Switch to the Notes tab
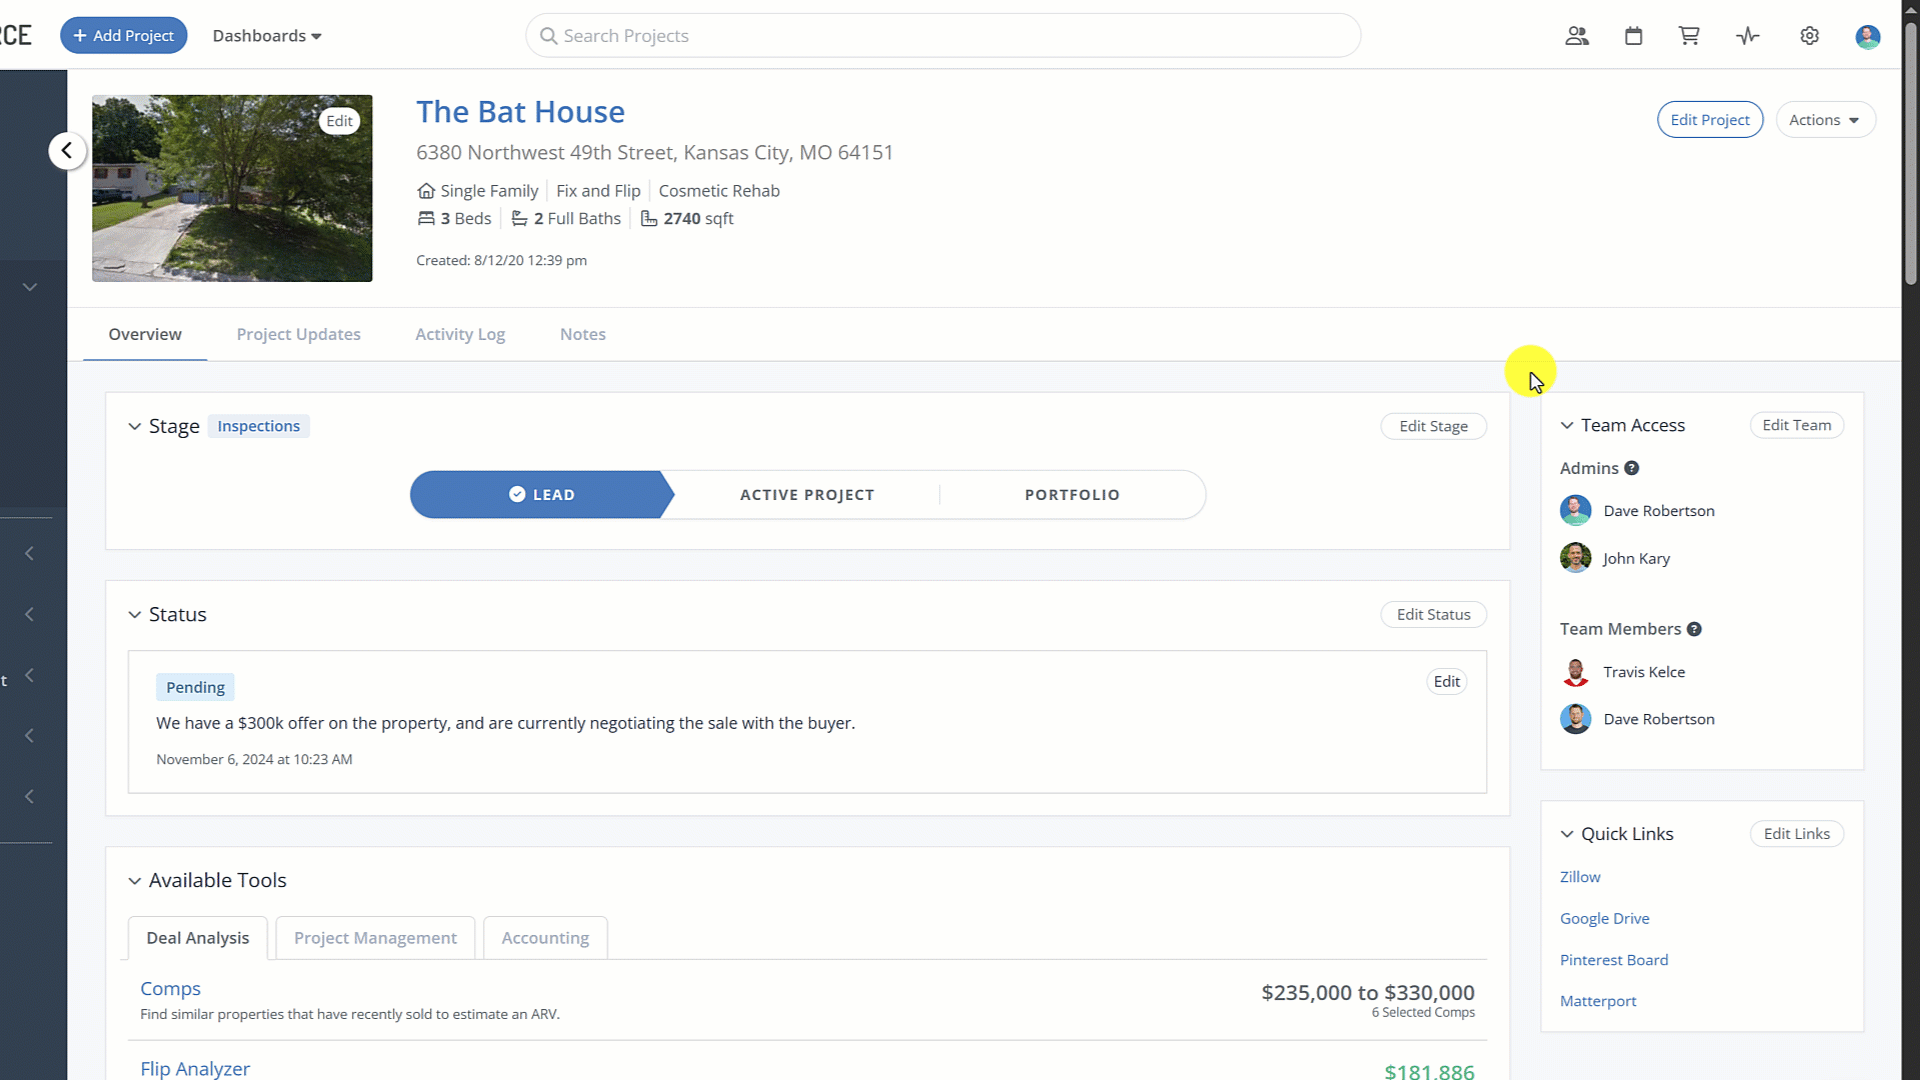 coord(583,334)
